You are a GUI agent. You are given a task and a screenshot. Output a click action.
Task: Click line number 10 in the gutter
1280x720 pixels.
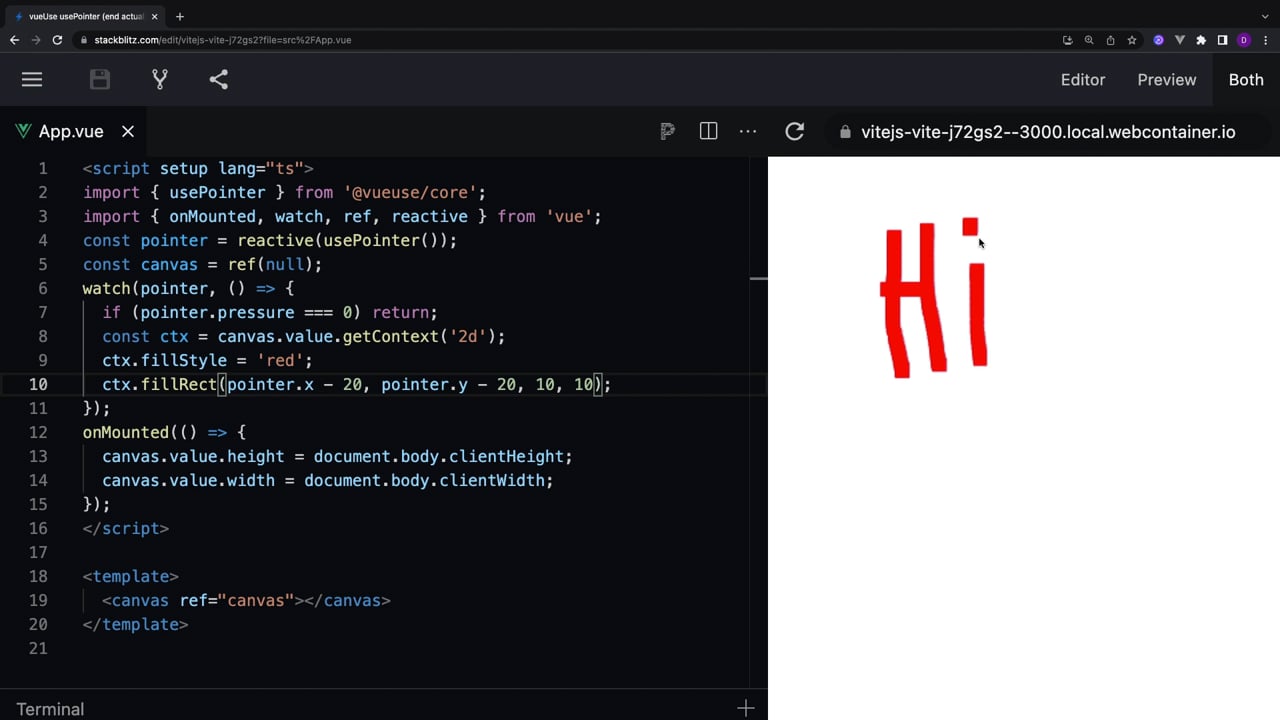38,384
